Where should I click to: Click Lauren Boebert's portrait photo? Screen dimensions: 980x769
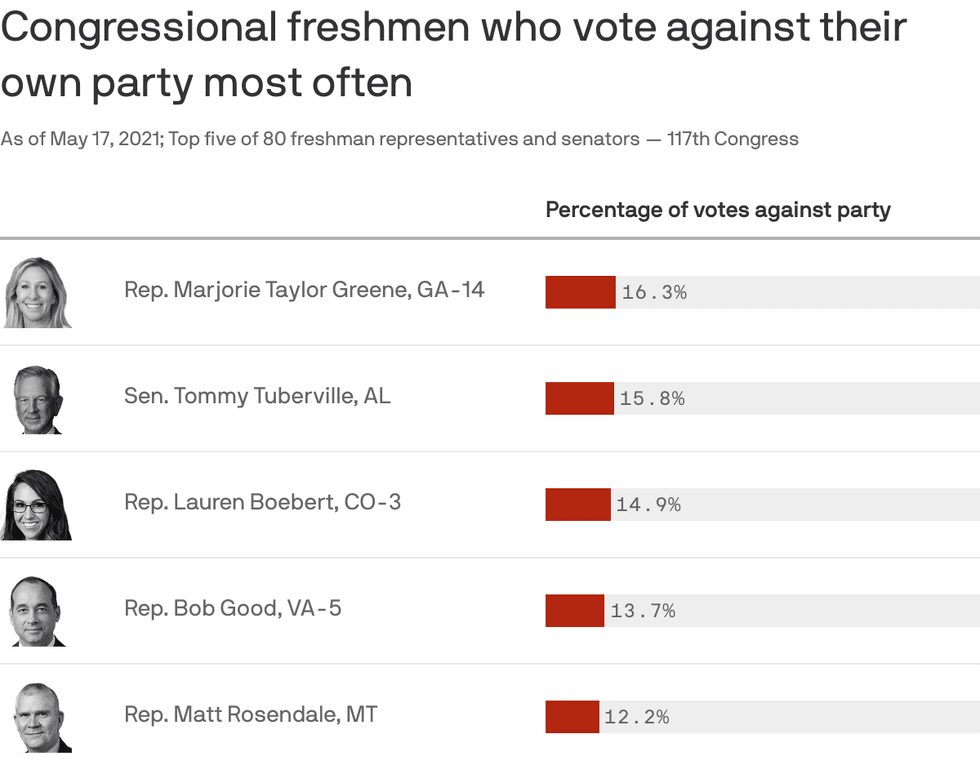click(38, 505)
